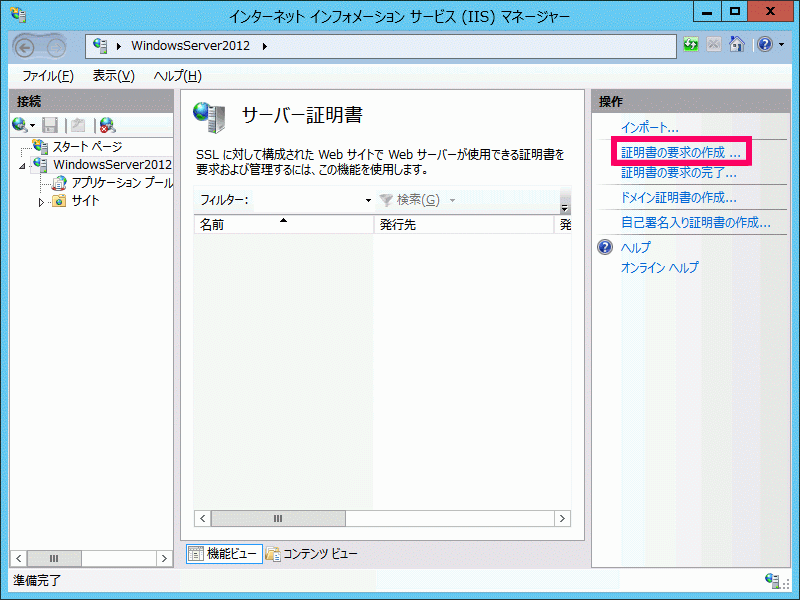Screen dimensions: 800x600
Task: Click the 検索(G) button
Action: (410, 200)
